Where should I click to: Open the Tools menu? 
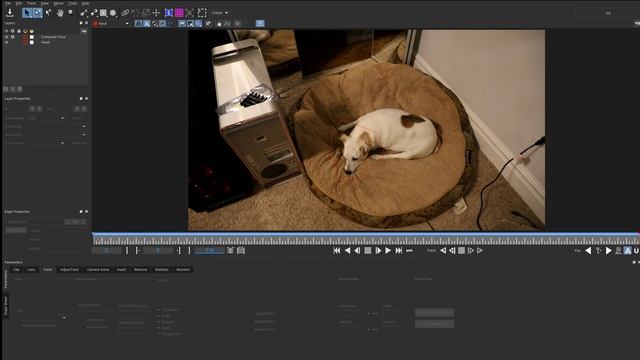pos(72,3)
